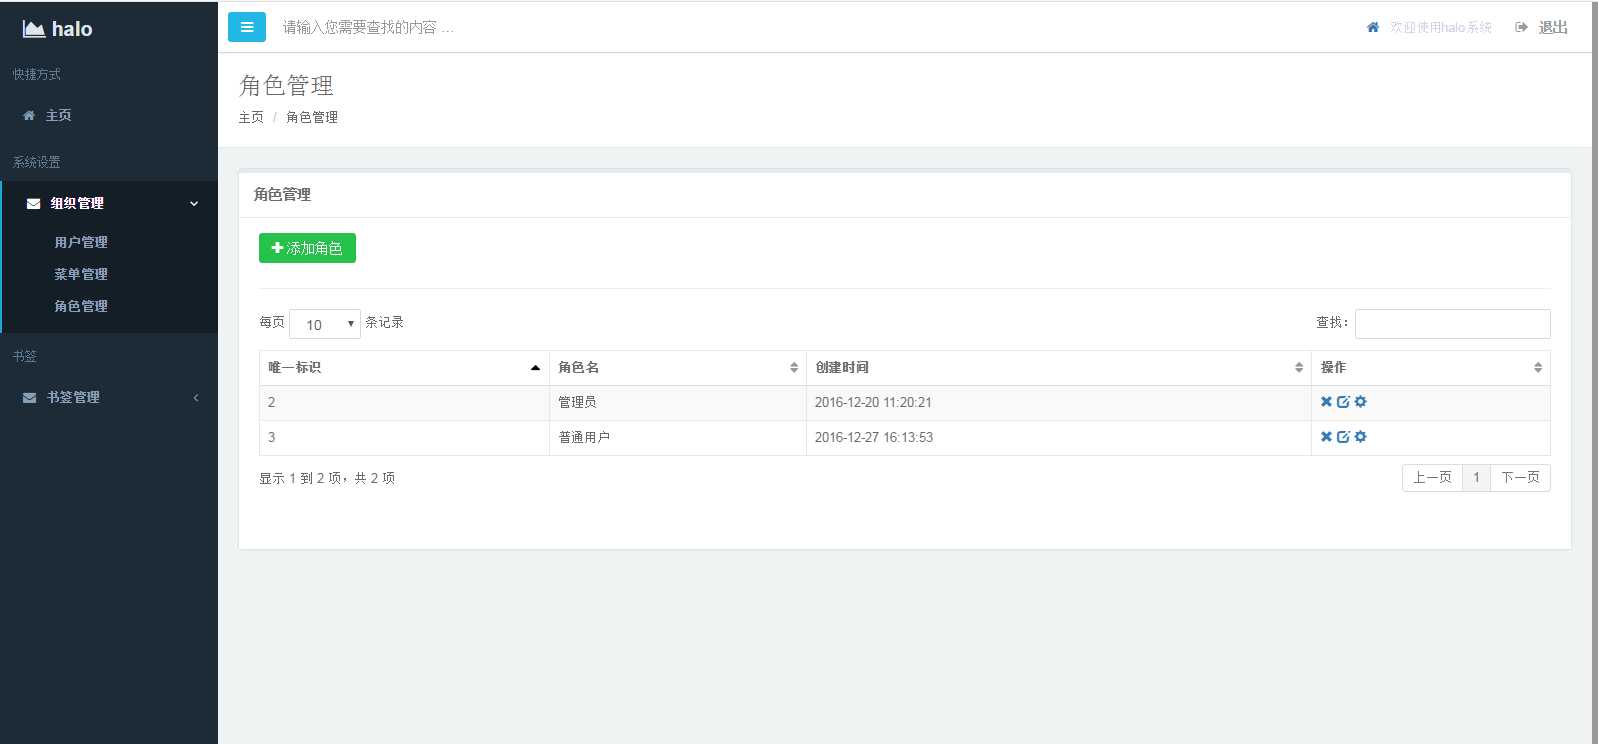Click the logout arrow icon
Viewport: 1598px width, 744px height.
[x=1521, y=27]
